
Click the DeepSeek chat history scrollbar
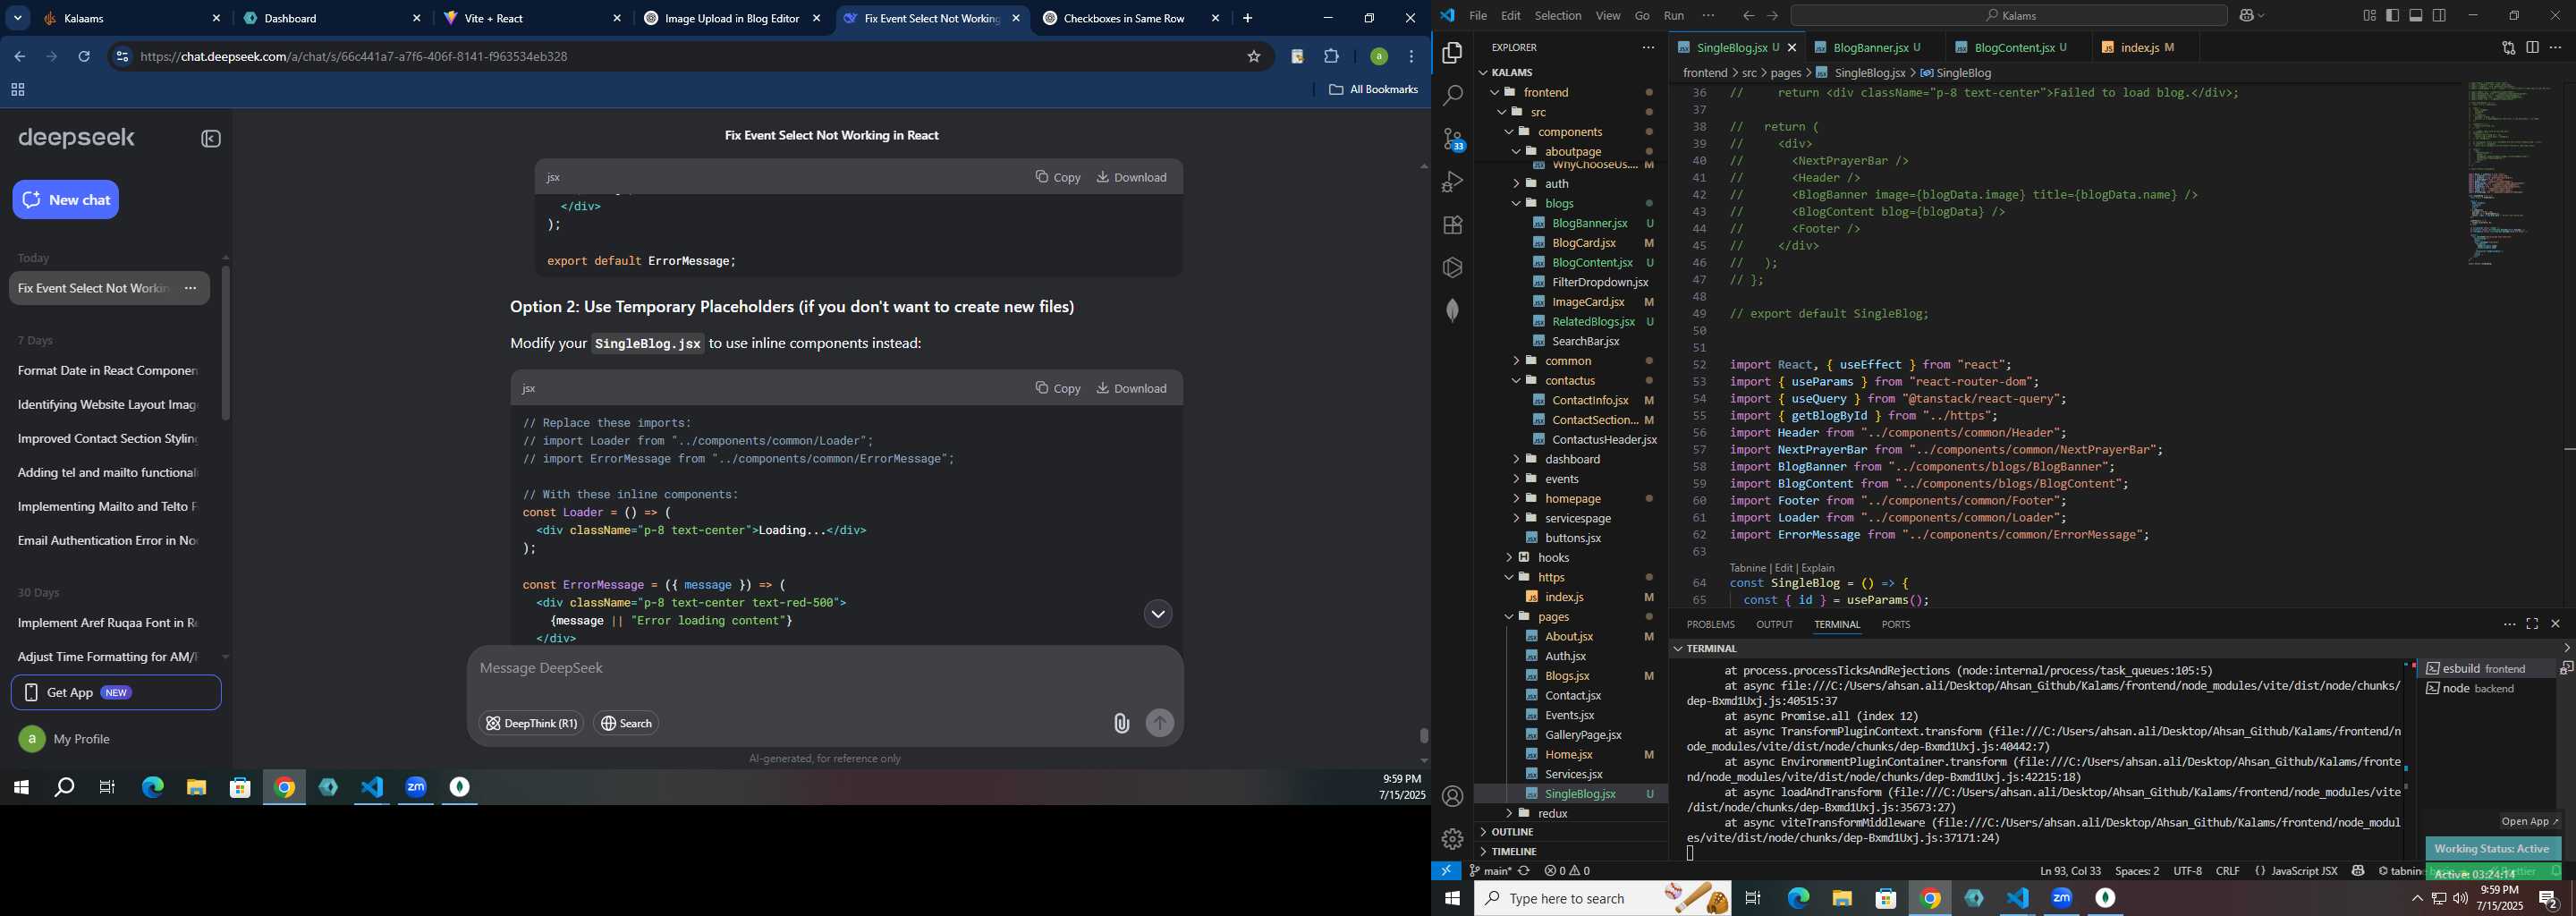(225, 343)
